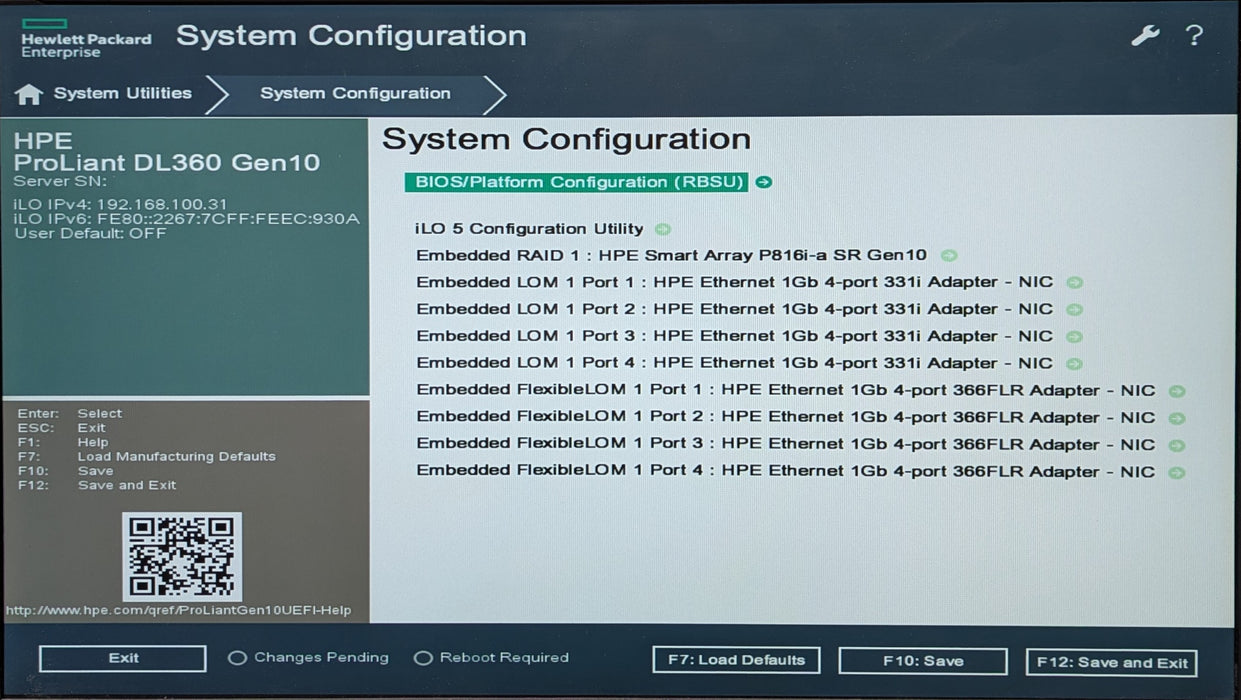Toggle the Reboot Required radio indicator

423,658
